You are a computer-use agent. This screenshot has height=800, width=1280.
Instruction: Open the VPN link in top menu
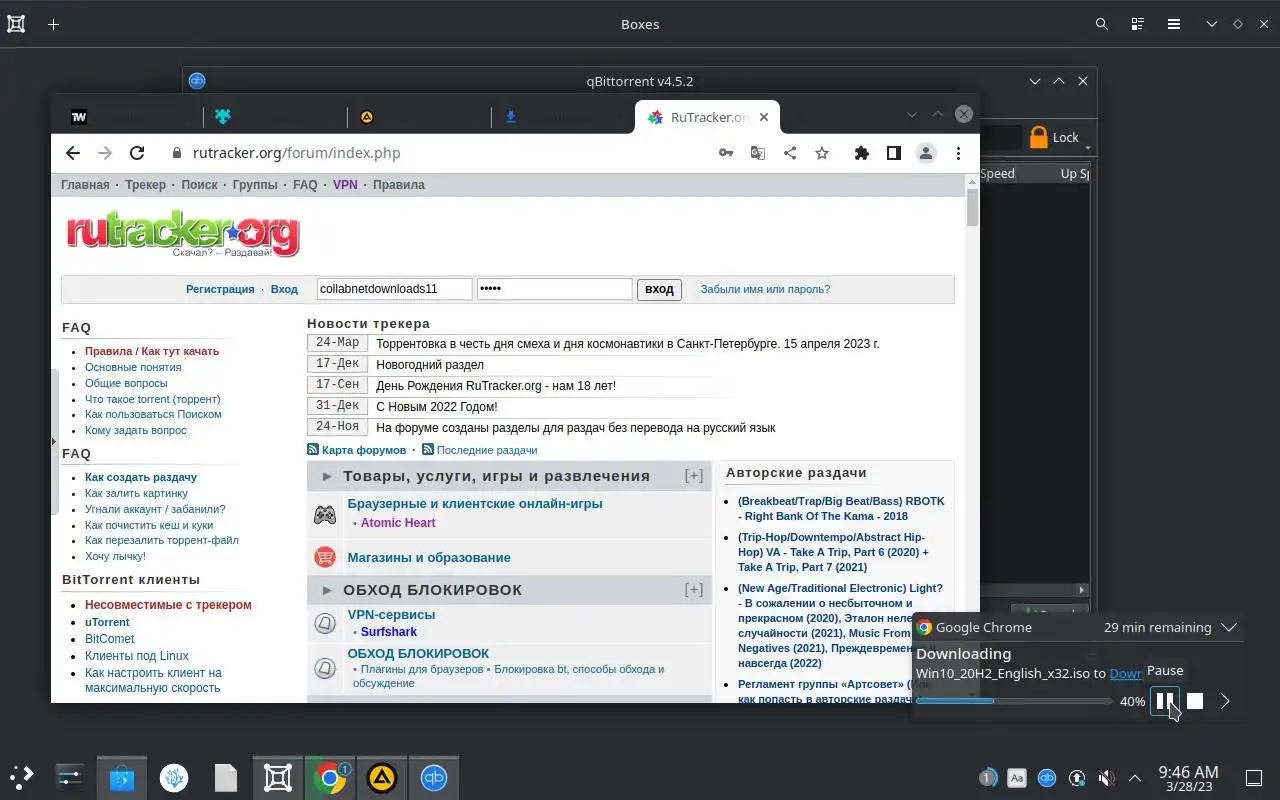tap(345, 185)
